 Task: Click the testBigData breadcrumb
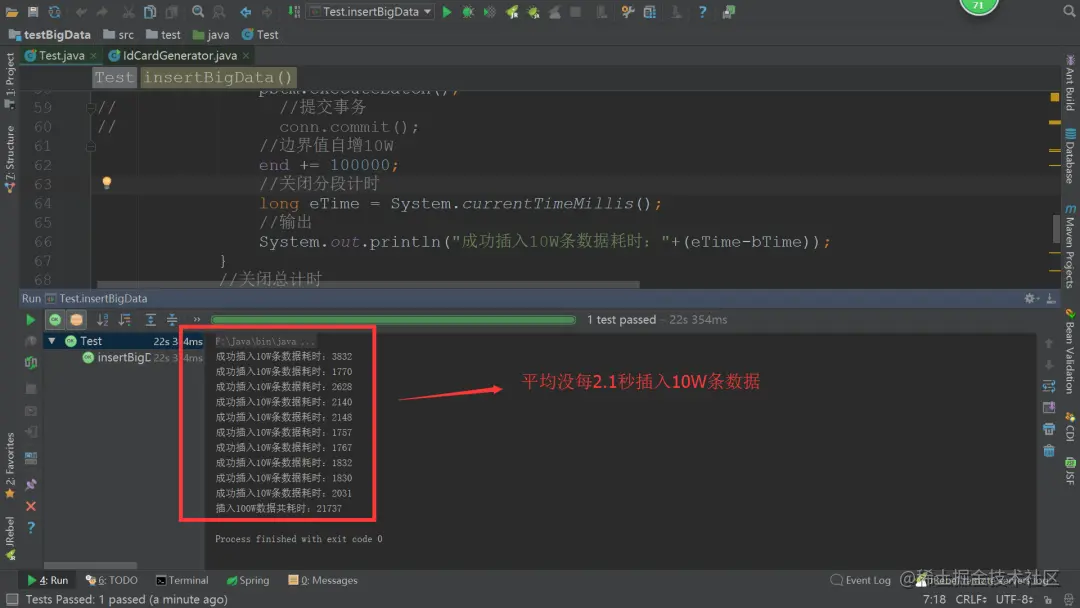point(50,34)
